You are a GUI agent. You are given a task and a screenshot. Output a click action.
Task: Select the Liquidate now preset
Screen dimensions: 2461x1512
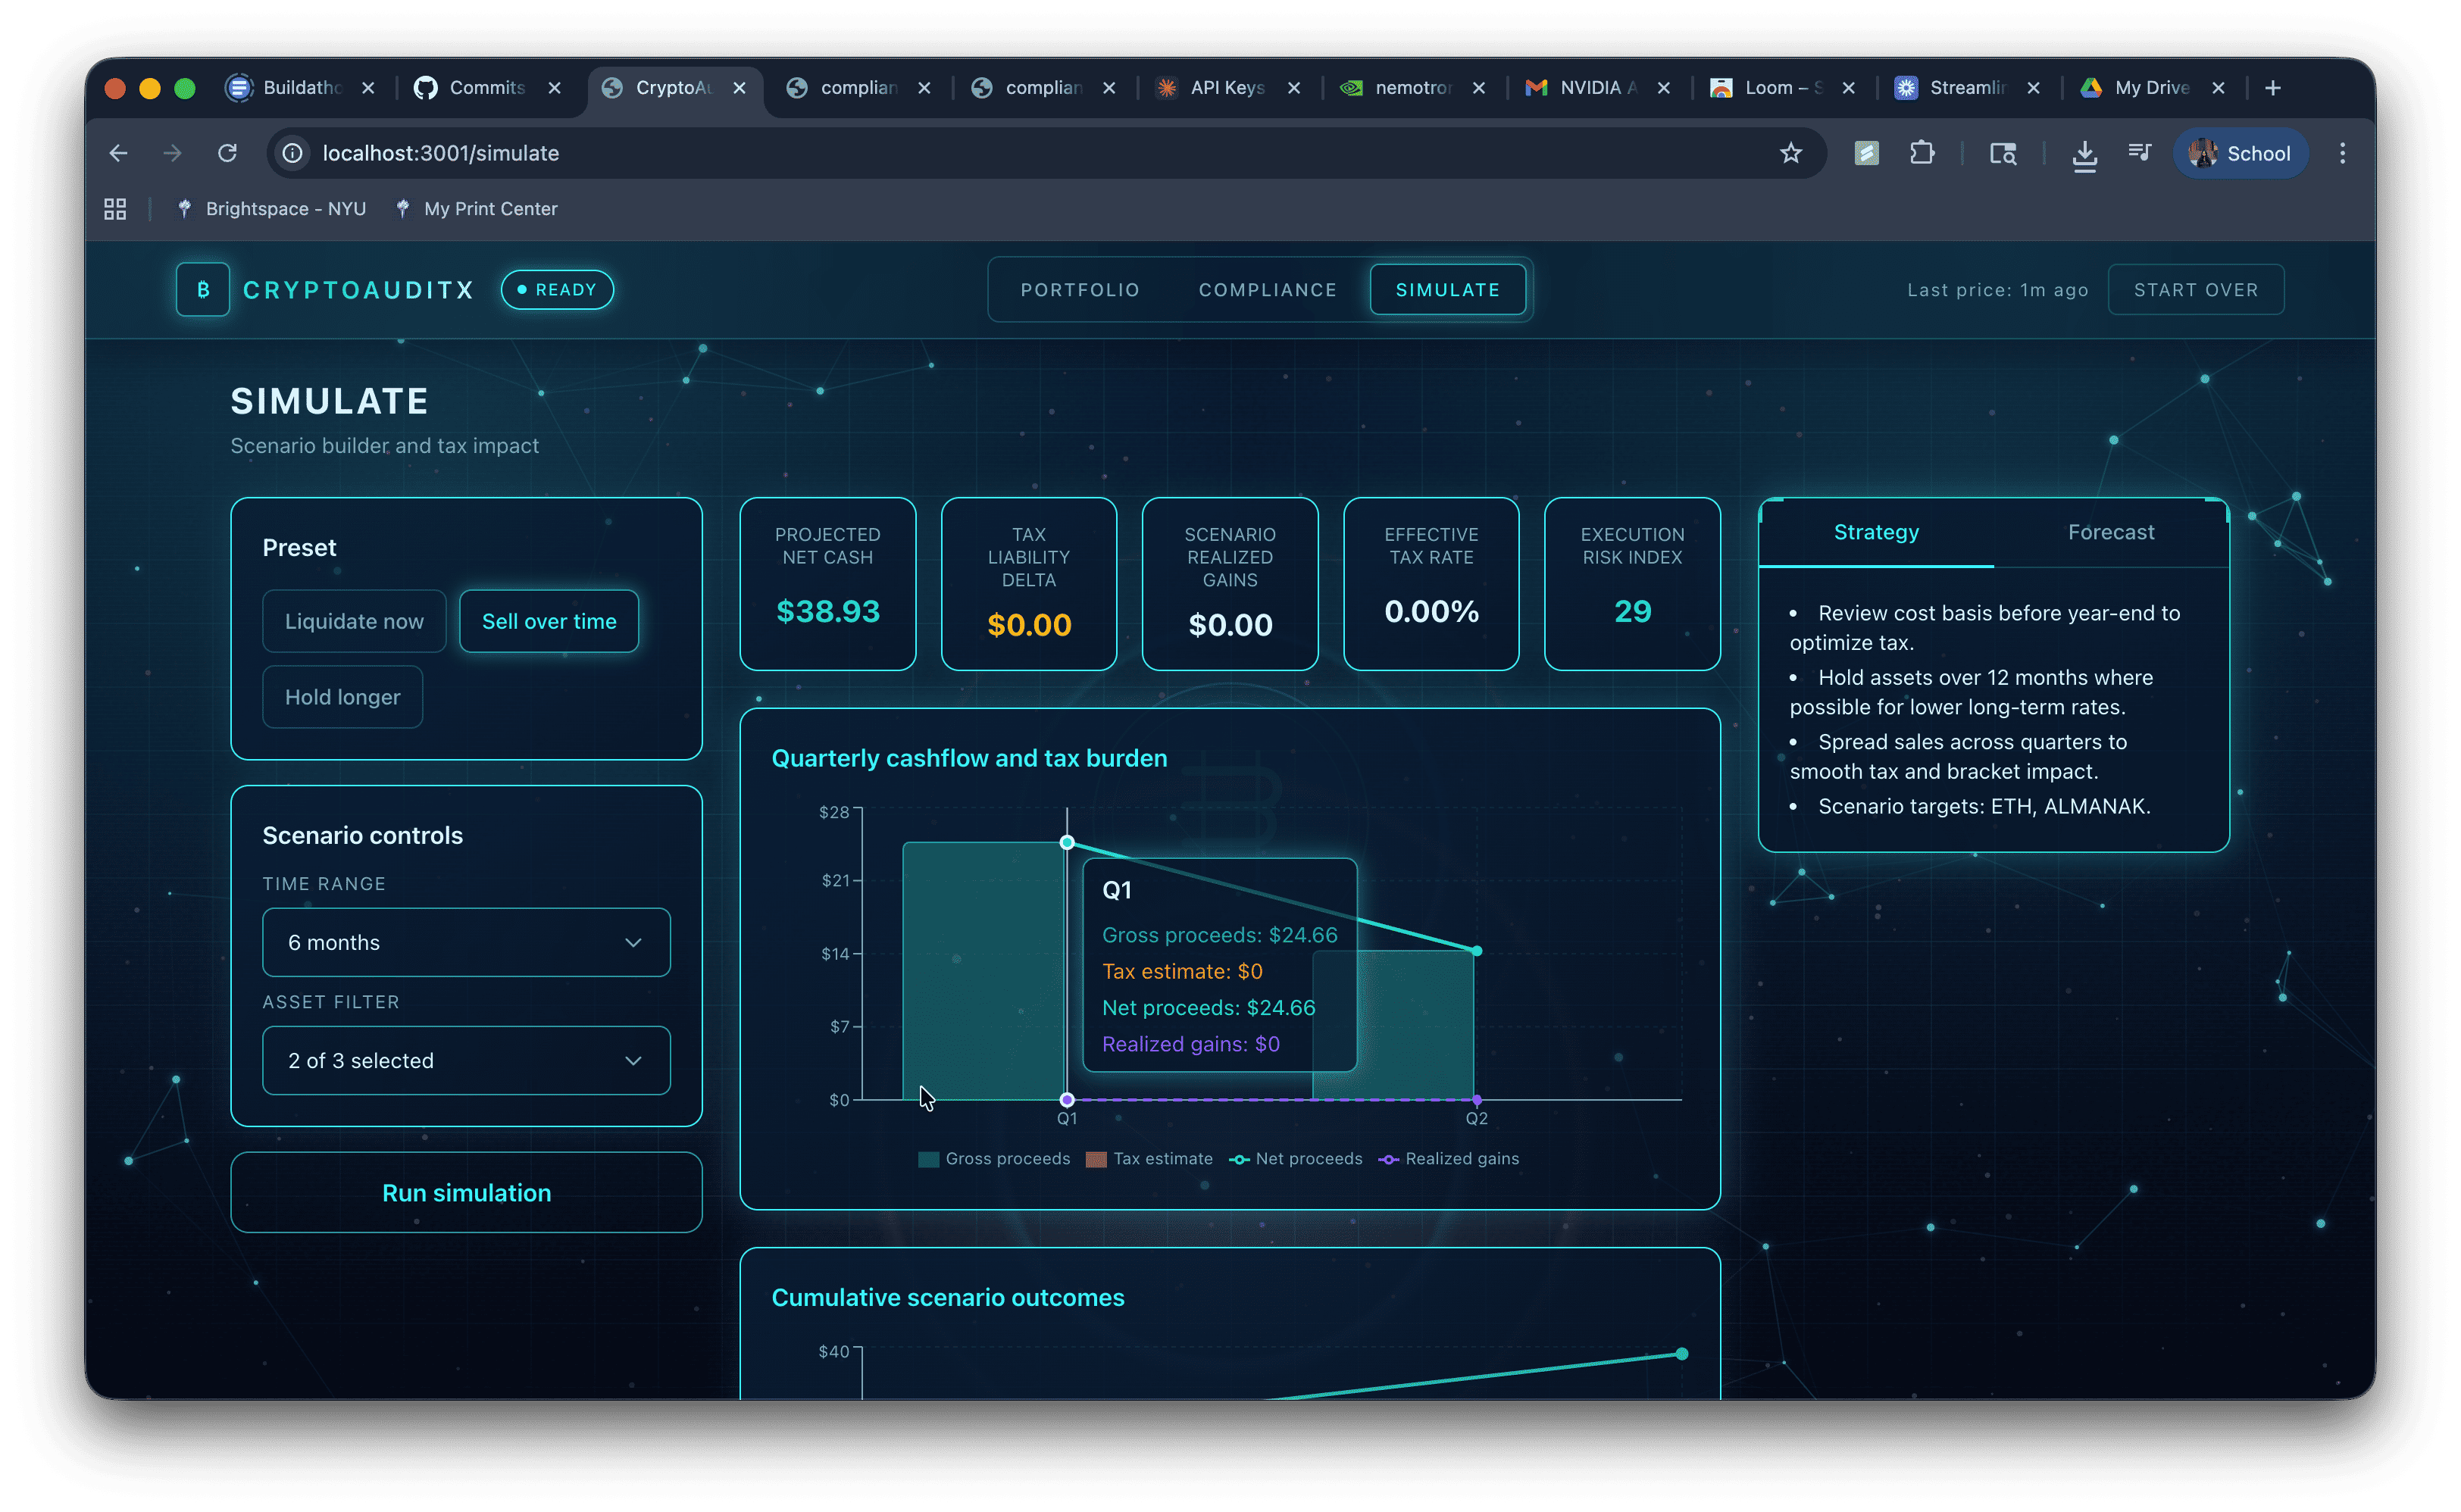click(354, 621)
